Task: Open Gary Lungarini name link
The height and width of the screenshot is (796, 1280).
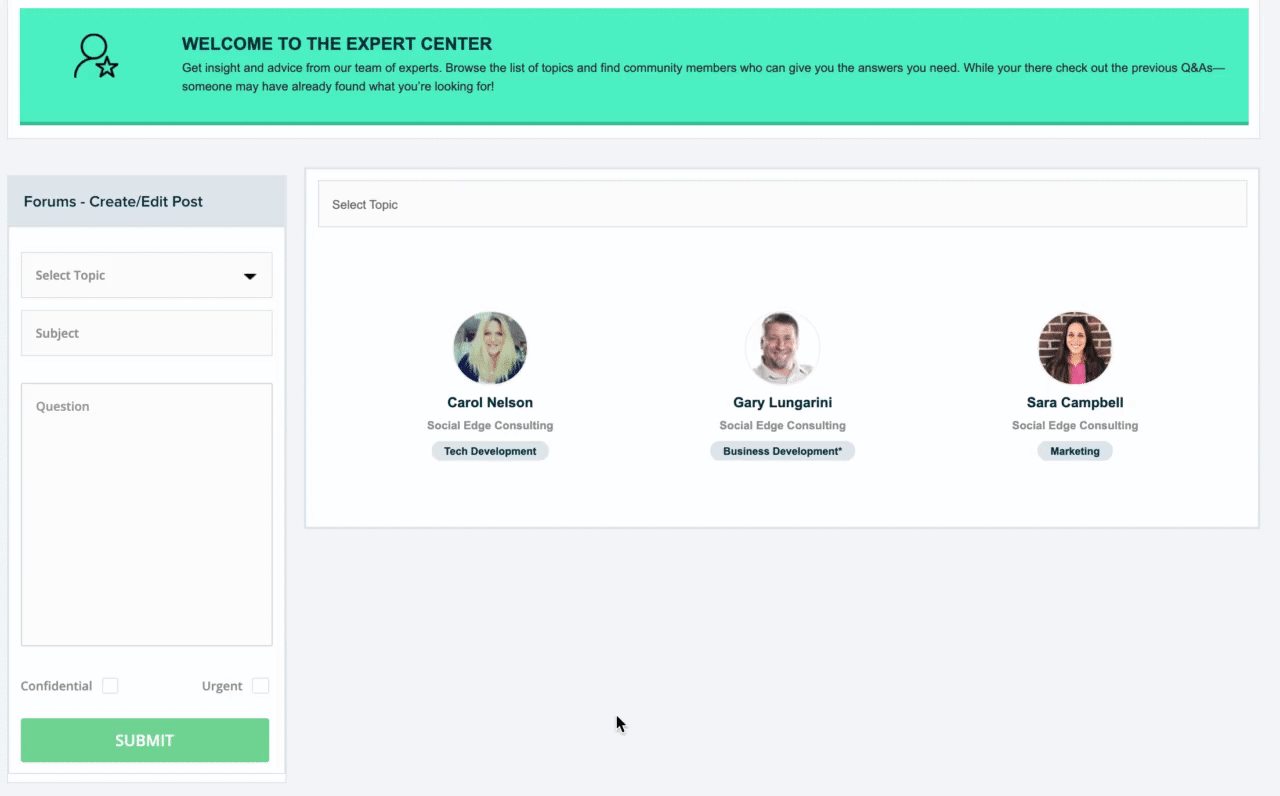Action: (x=782, y=402)
